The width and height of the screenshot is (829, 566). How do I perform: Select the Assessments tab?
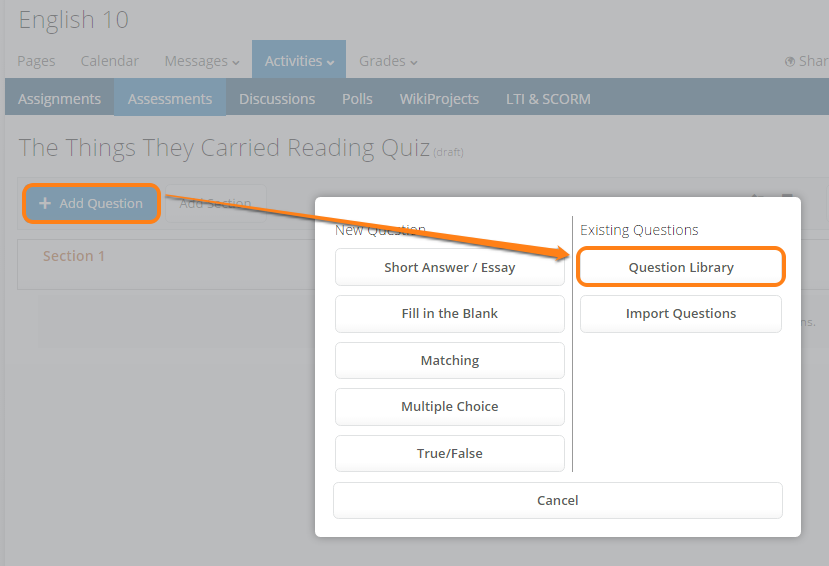170,99
